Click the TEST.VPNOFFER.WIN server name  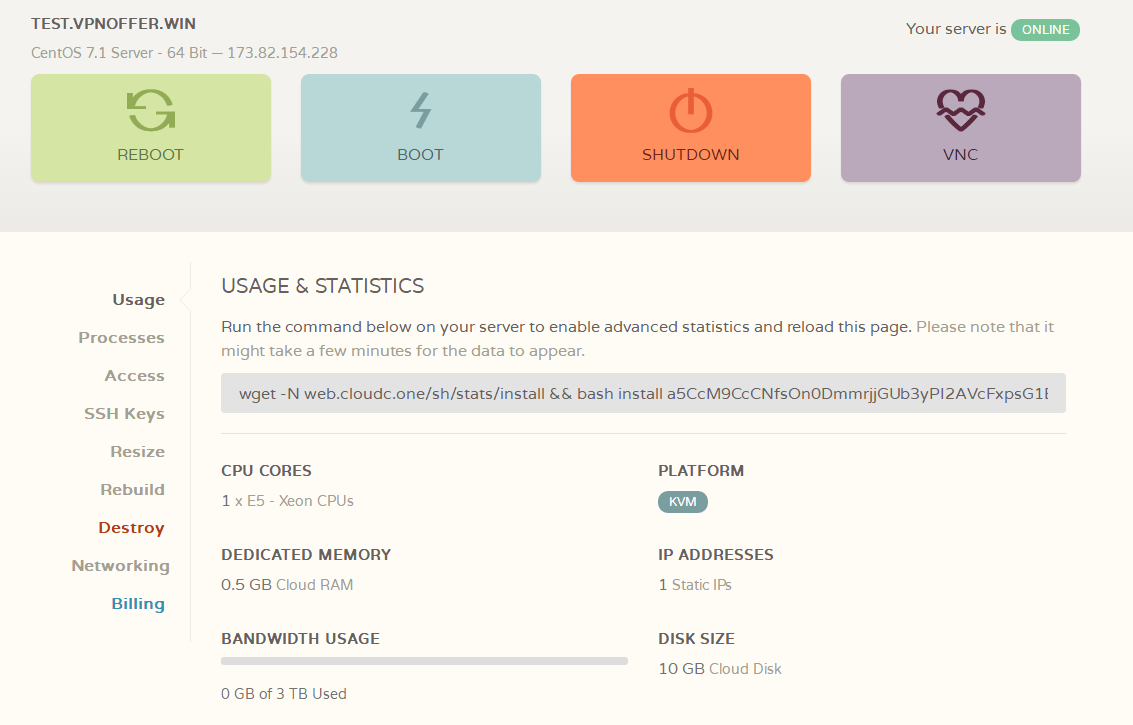[113, 24]
